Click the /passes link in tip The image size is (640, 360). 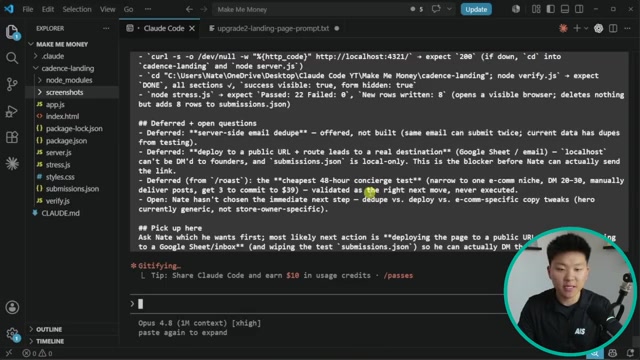click(x=398, y=276)
